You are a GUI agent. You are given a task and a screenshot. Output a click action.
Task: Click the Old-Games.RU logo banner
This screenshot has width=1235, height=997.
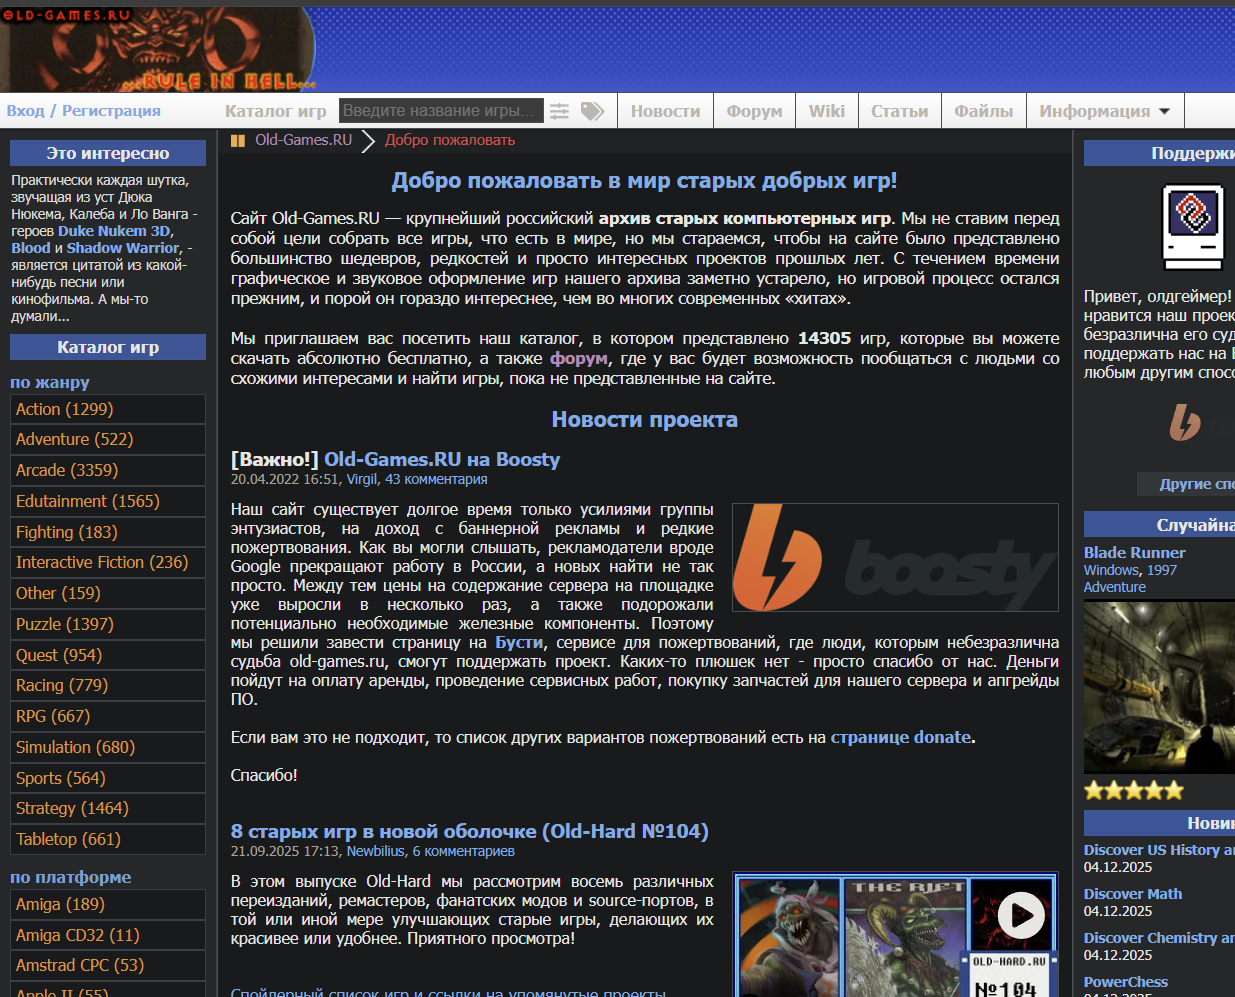(158, 48)
